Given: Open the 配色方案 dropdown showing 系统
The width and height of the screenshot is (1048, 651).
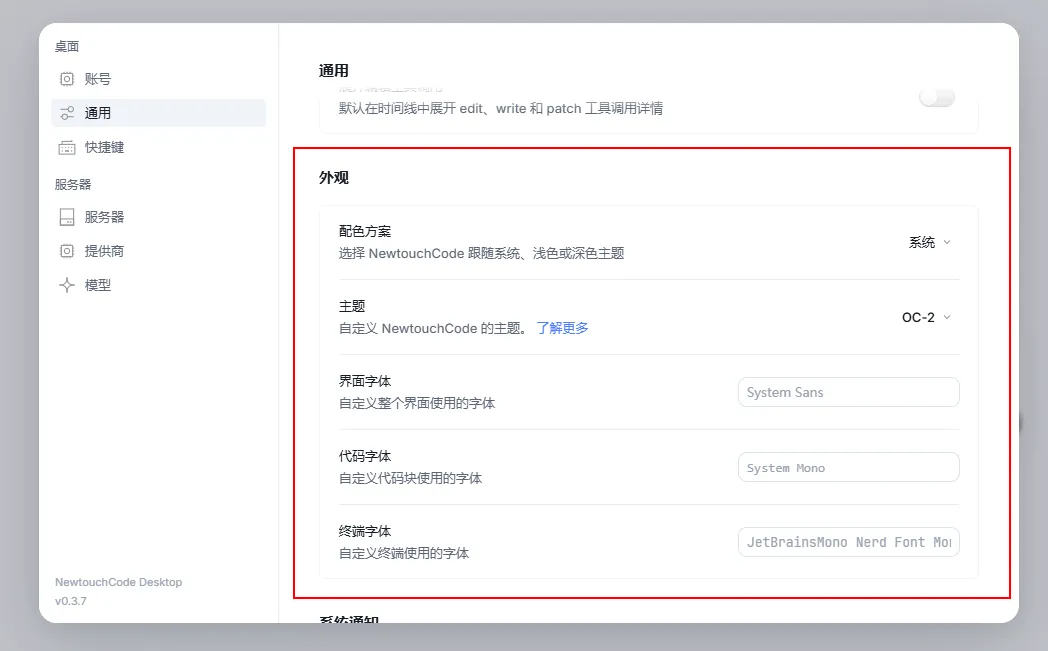Looking at the screenshot, I should click(x=929, y=242).
